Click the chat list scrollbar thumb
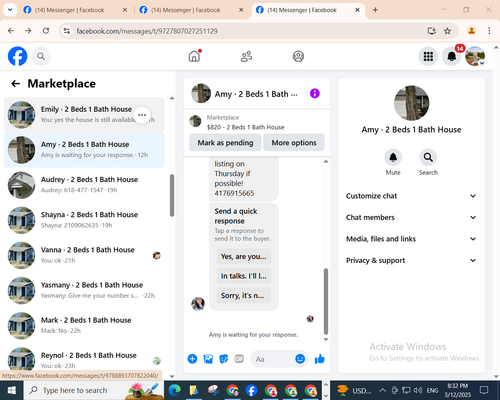The height and width of the screenshot is (400, 500). 172,195
